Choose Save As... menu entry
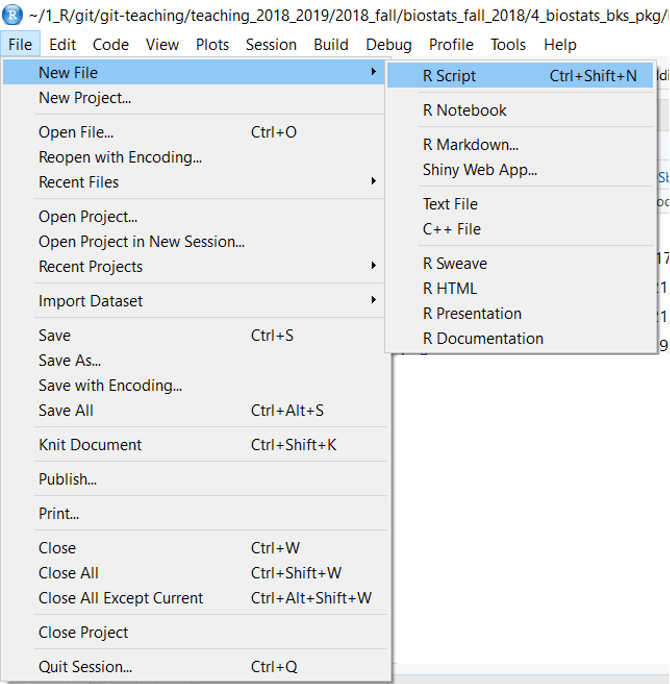Viewport: 670px width, 684px height. [194, 360]
